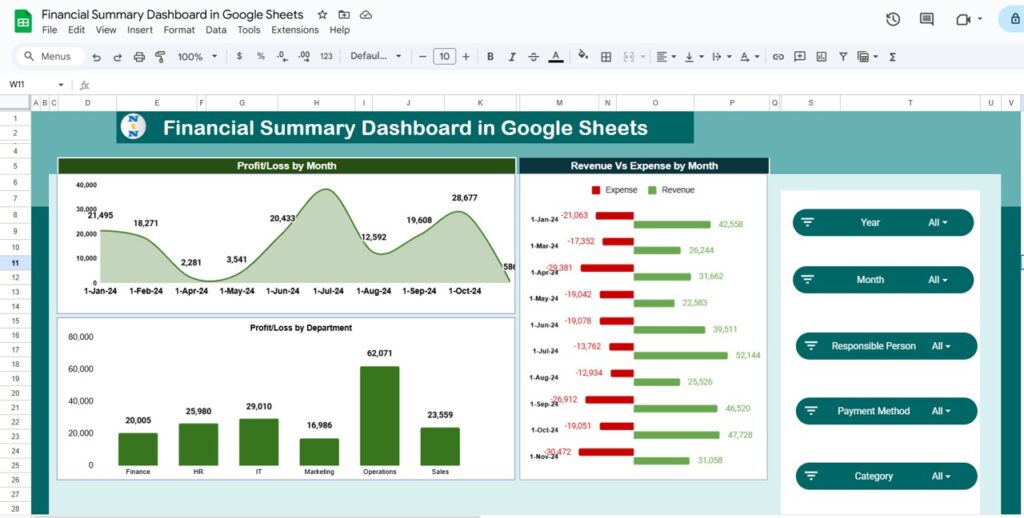Increase font size with plus button
The width and height of the screenshot is (1024, 518).
466,57
